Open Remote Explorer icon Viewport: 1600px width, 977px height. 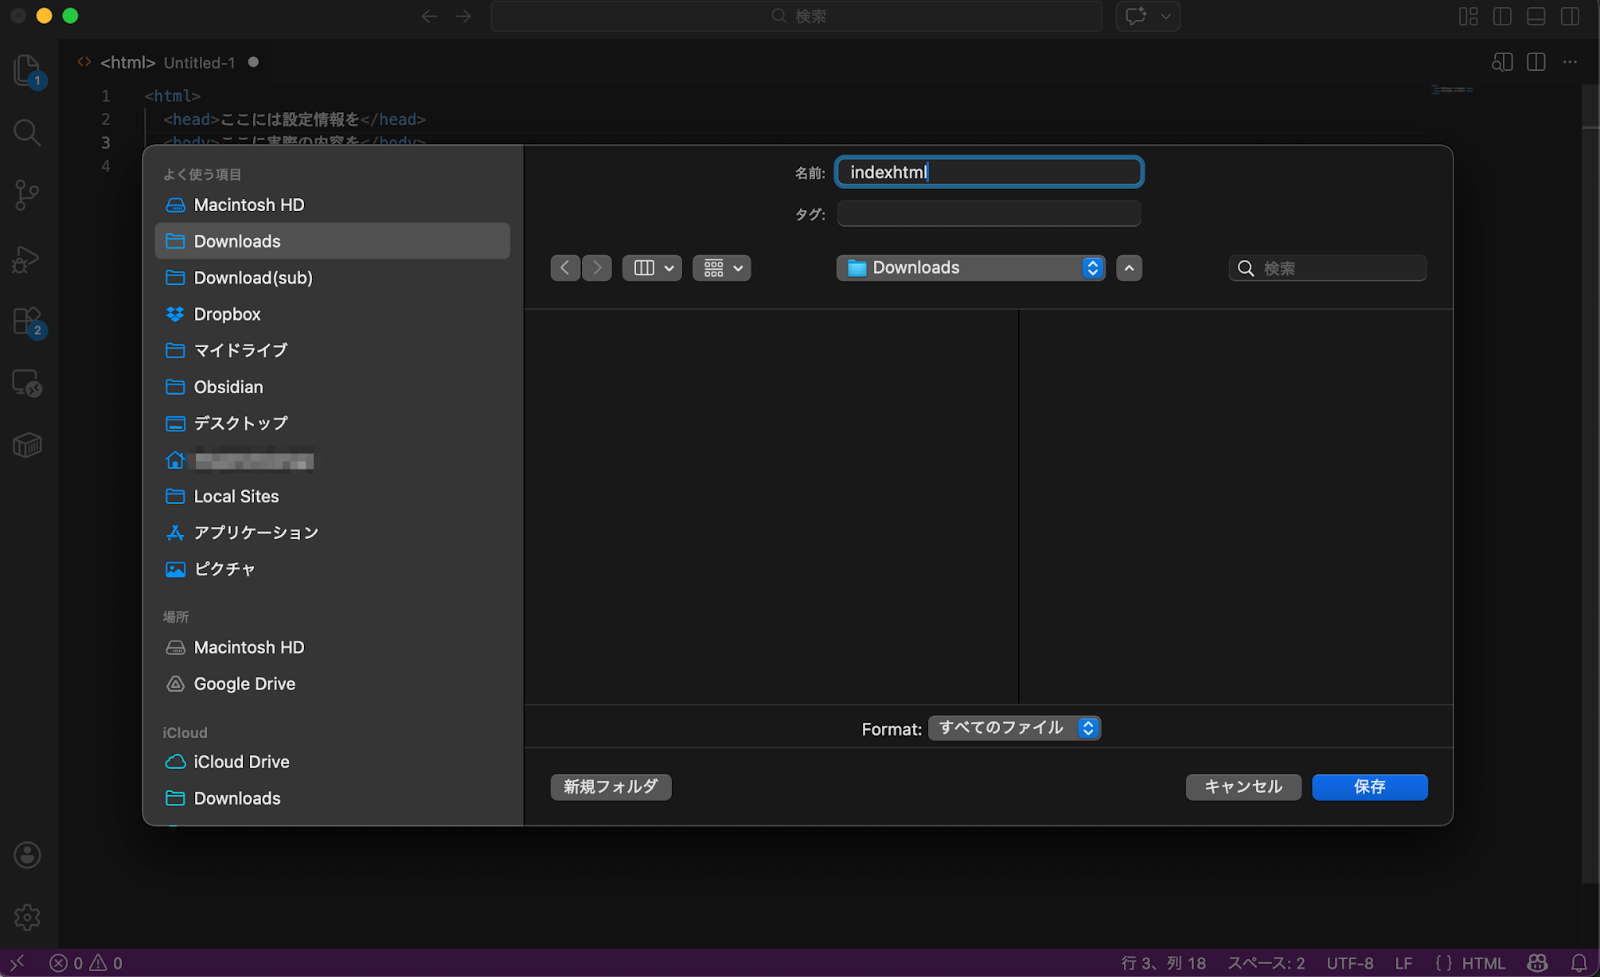coord(27,384)
